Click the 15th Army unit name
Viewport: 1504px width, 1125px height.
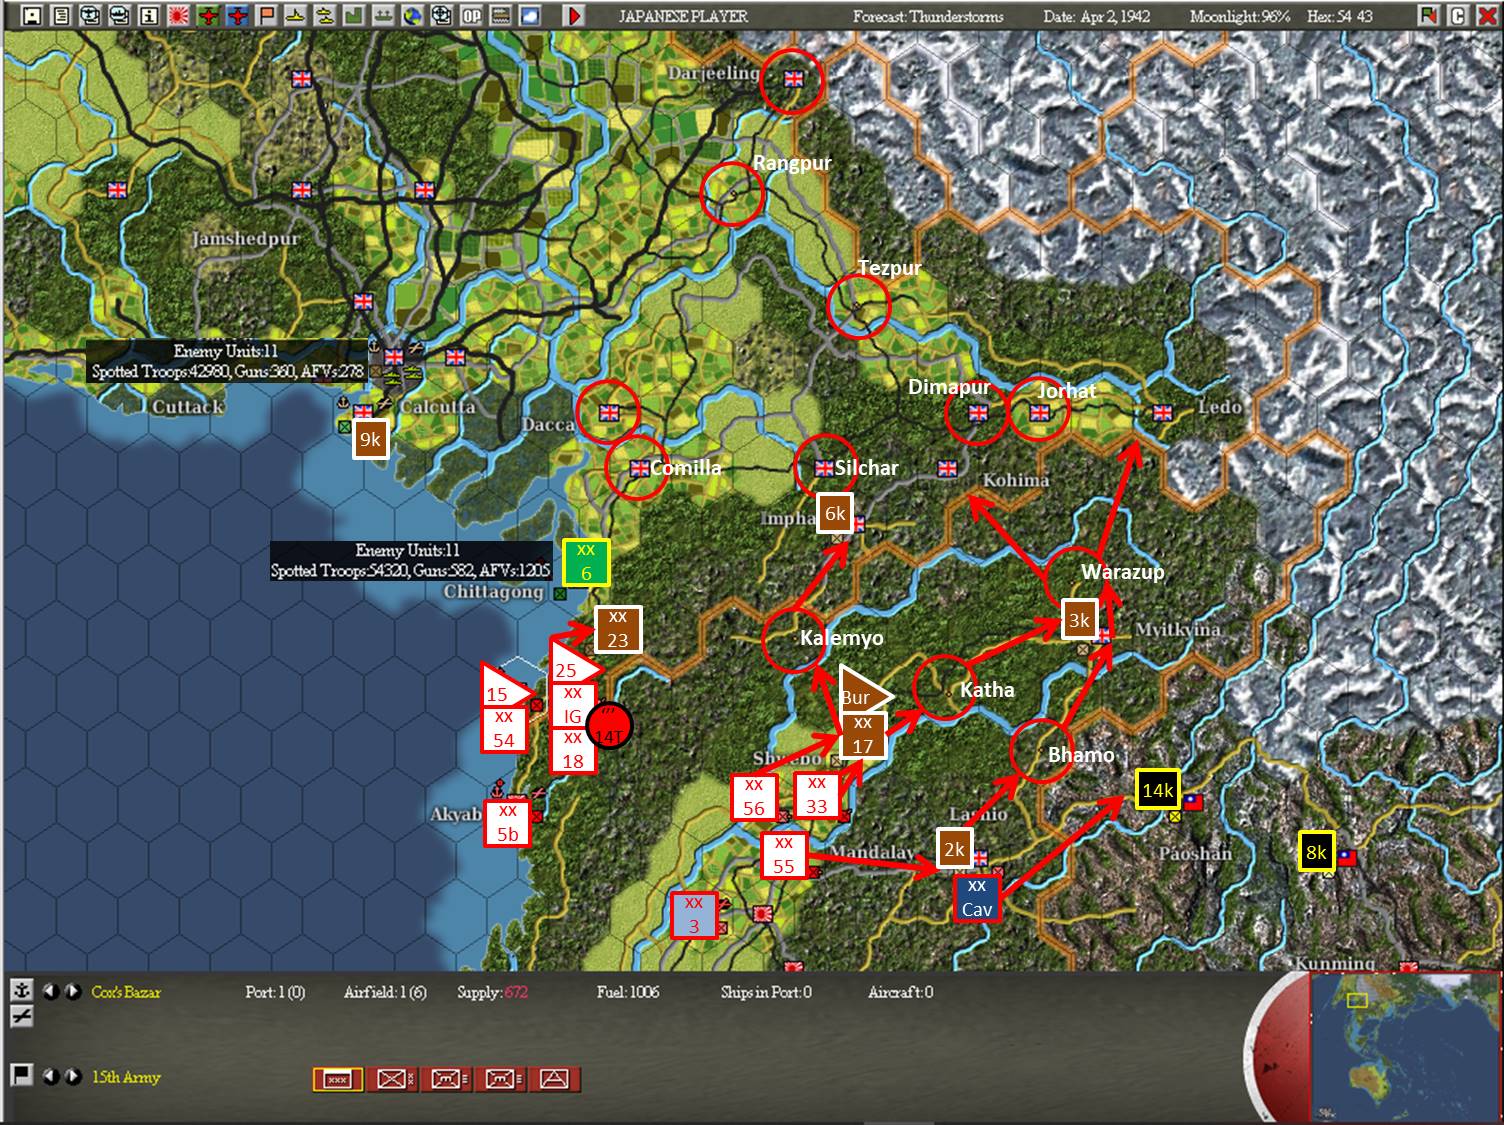pos(126,1077)
